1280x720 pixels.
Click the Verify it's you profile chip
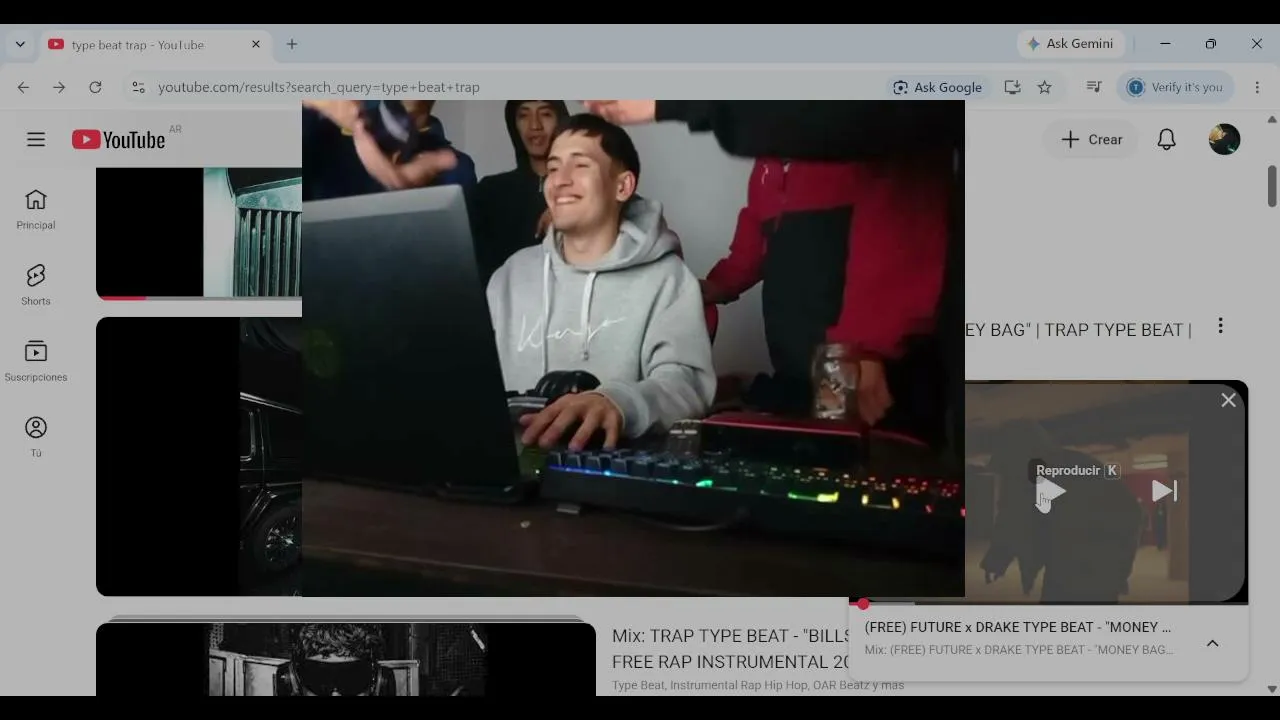click(x=1175, y=87)
